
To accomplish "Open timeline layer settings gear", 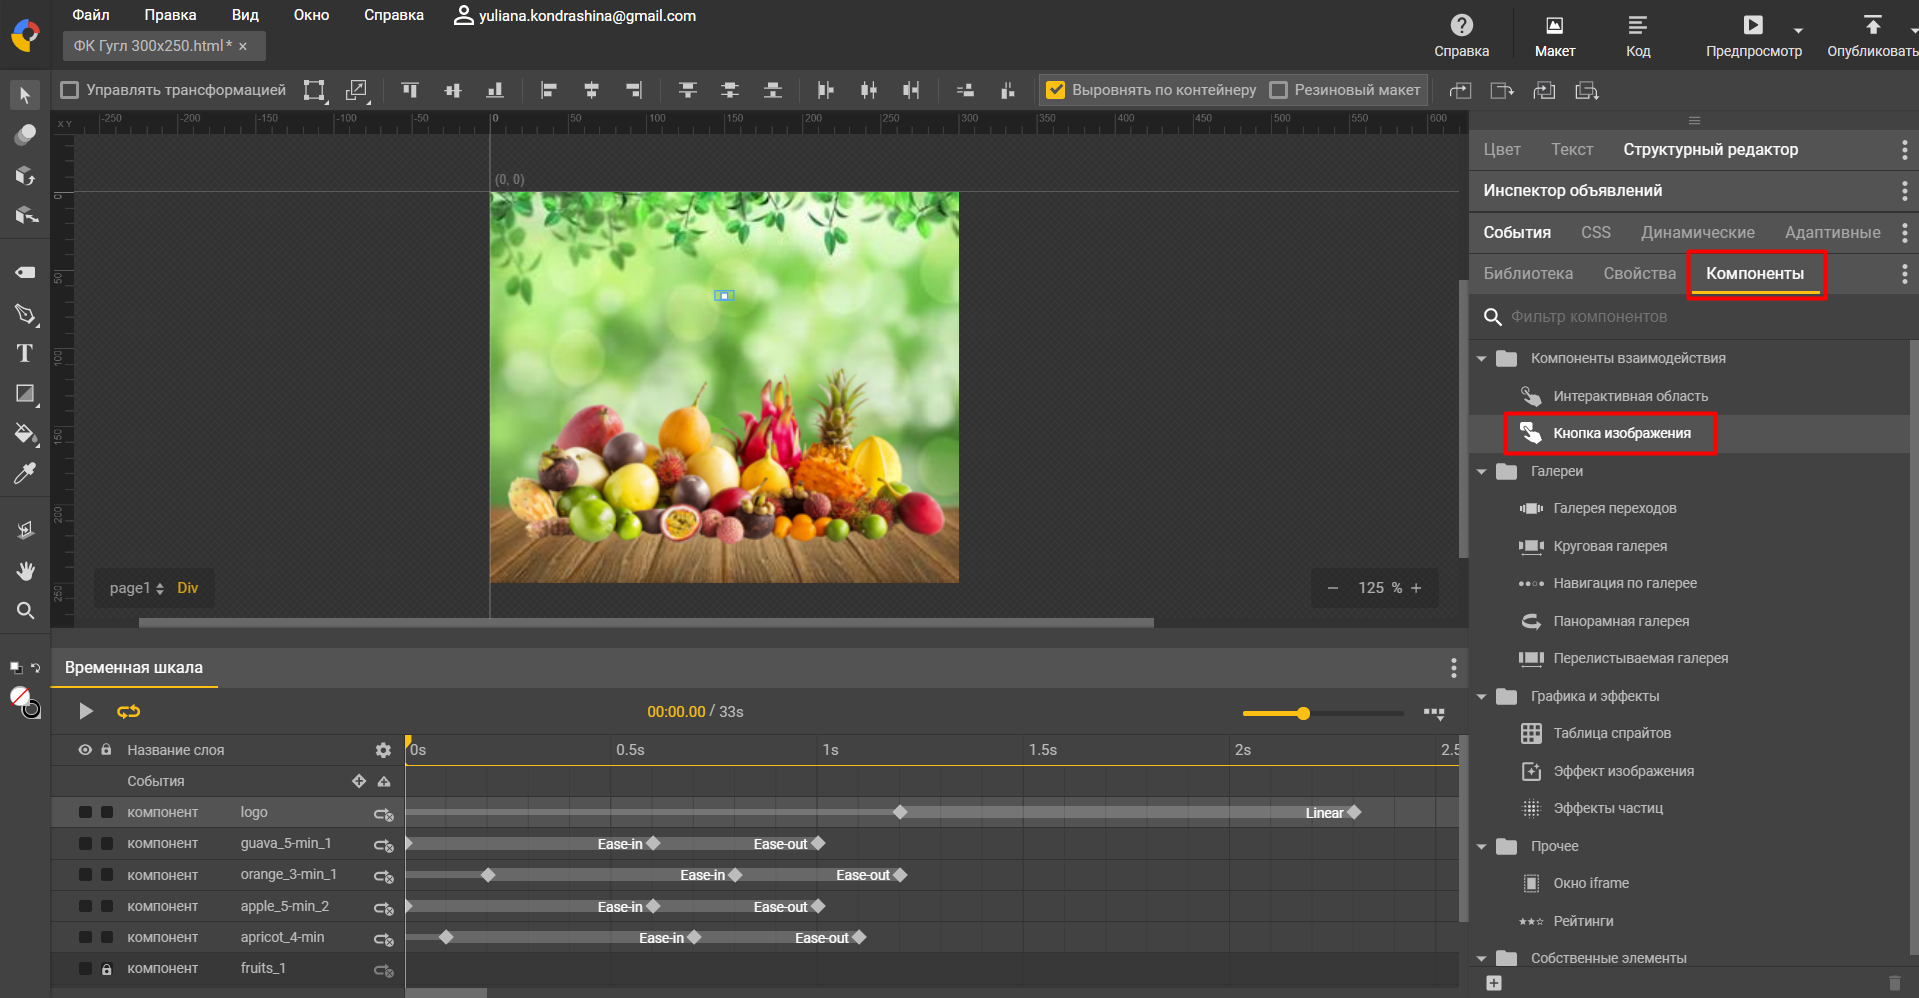I will point(383,750).
